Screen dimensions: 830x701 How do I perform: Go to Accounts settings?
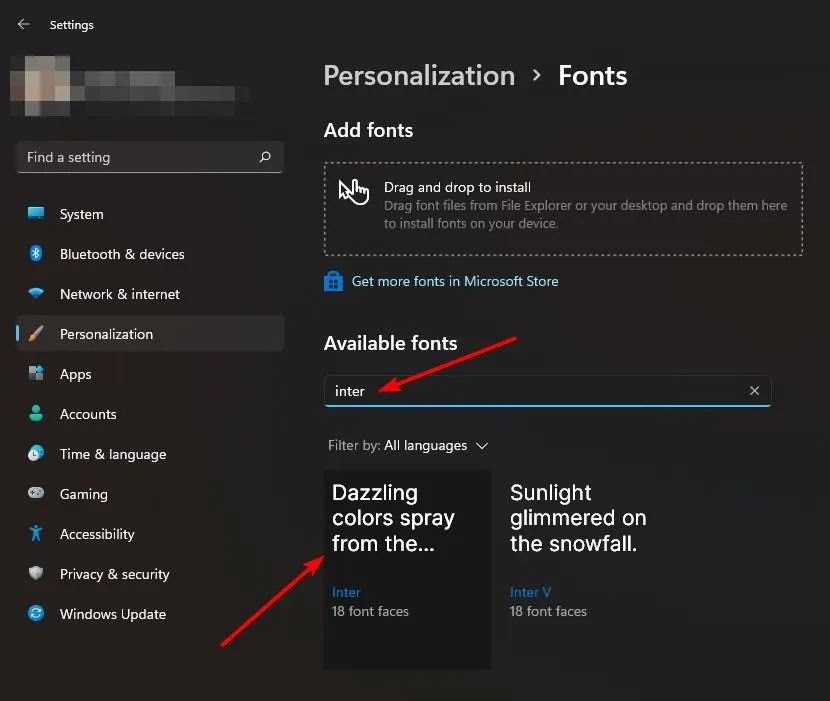coord(150,414)
